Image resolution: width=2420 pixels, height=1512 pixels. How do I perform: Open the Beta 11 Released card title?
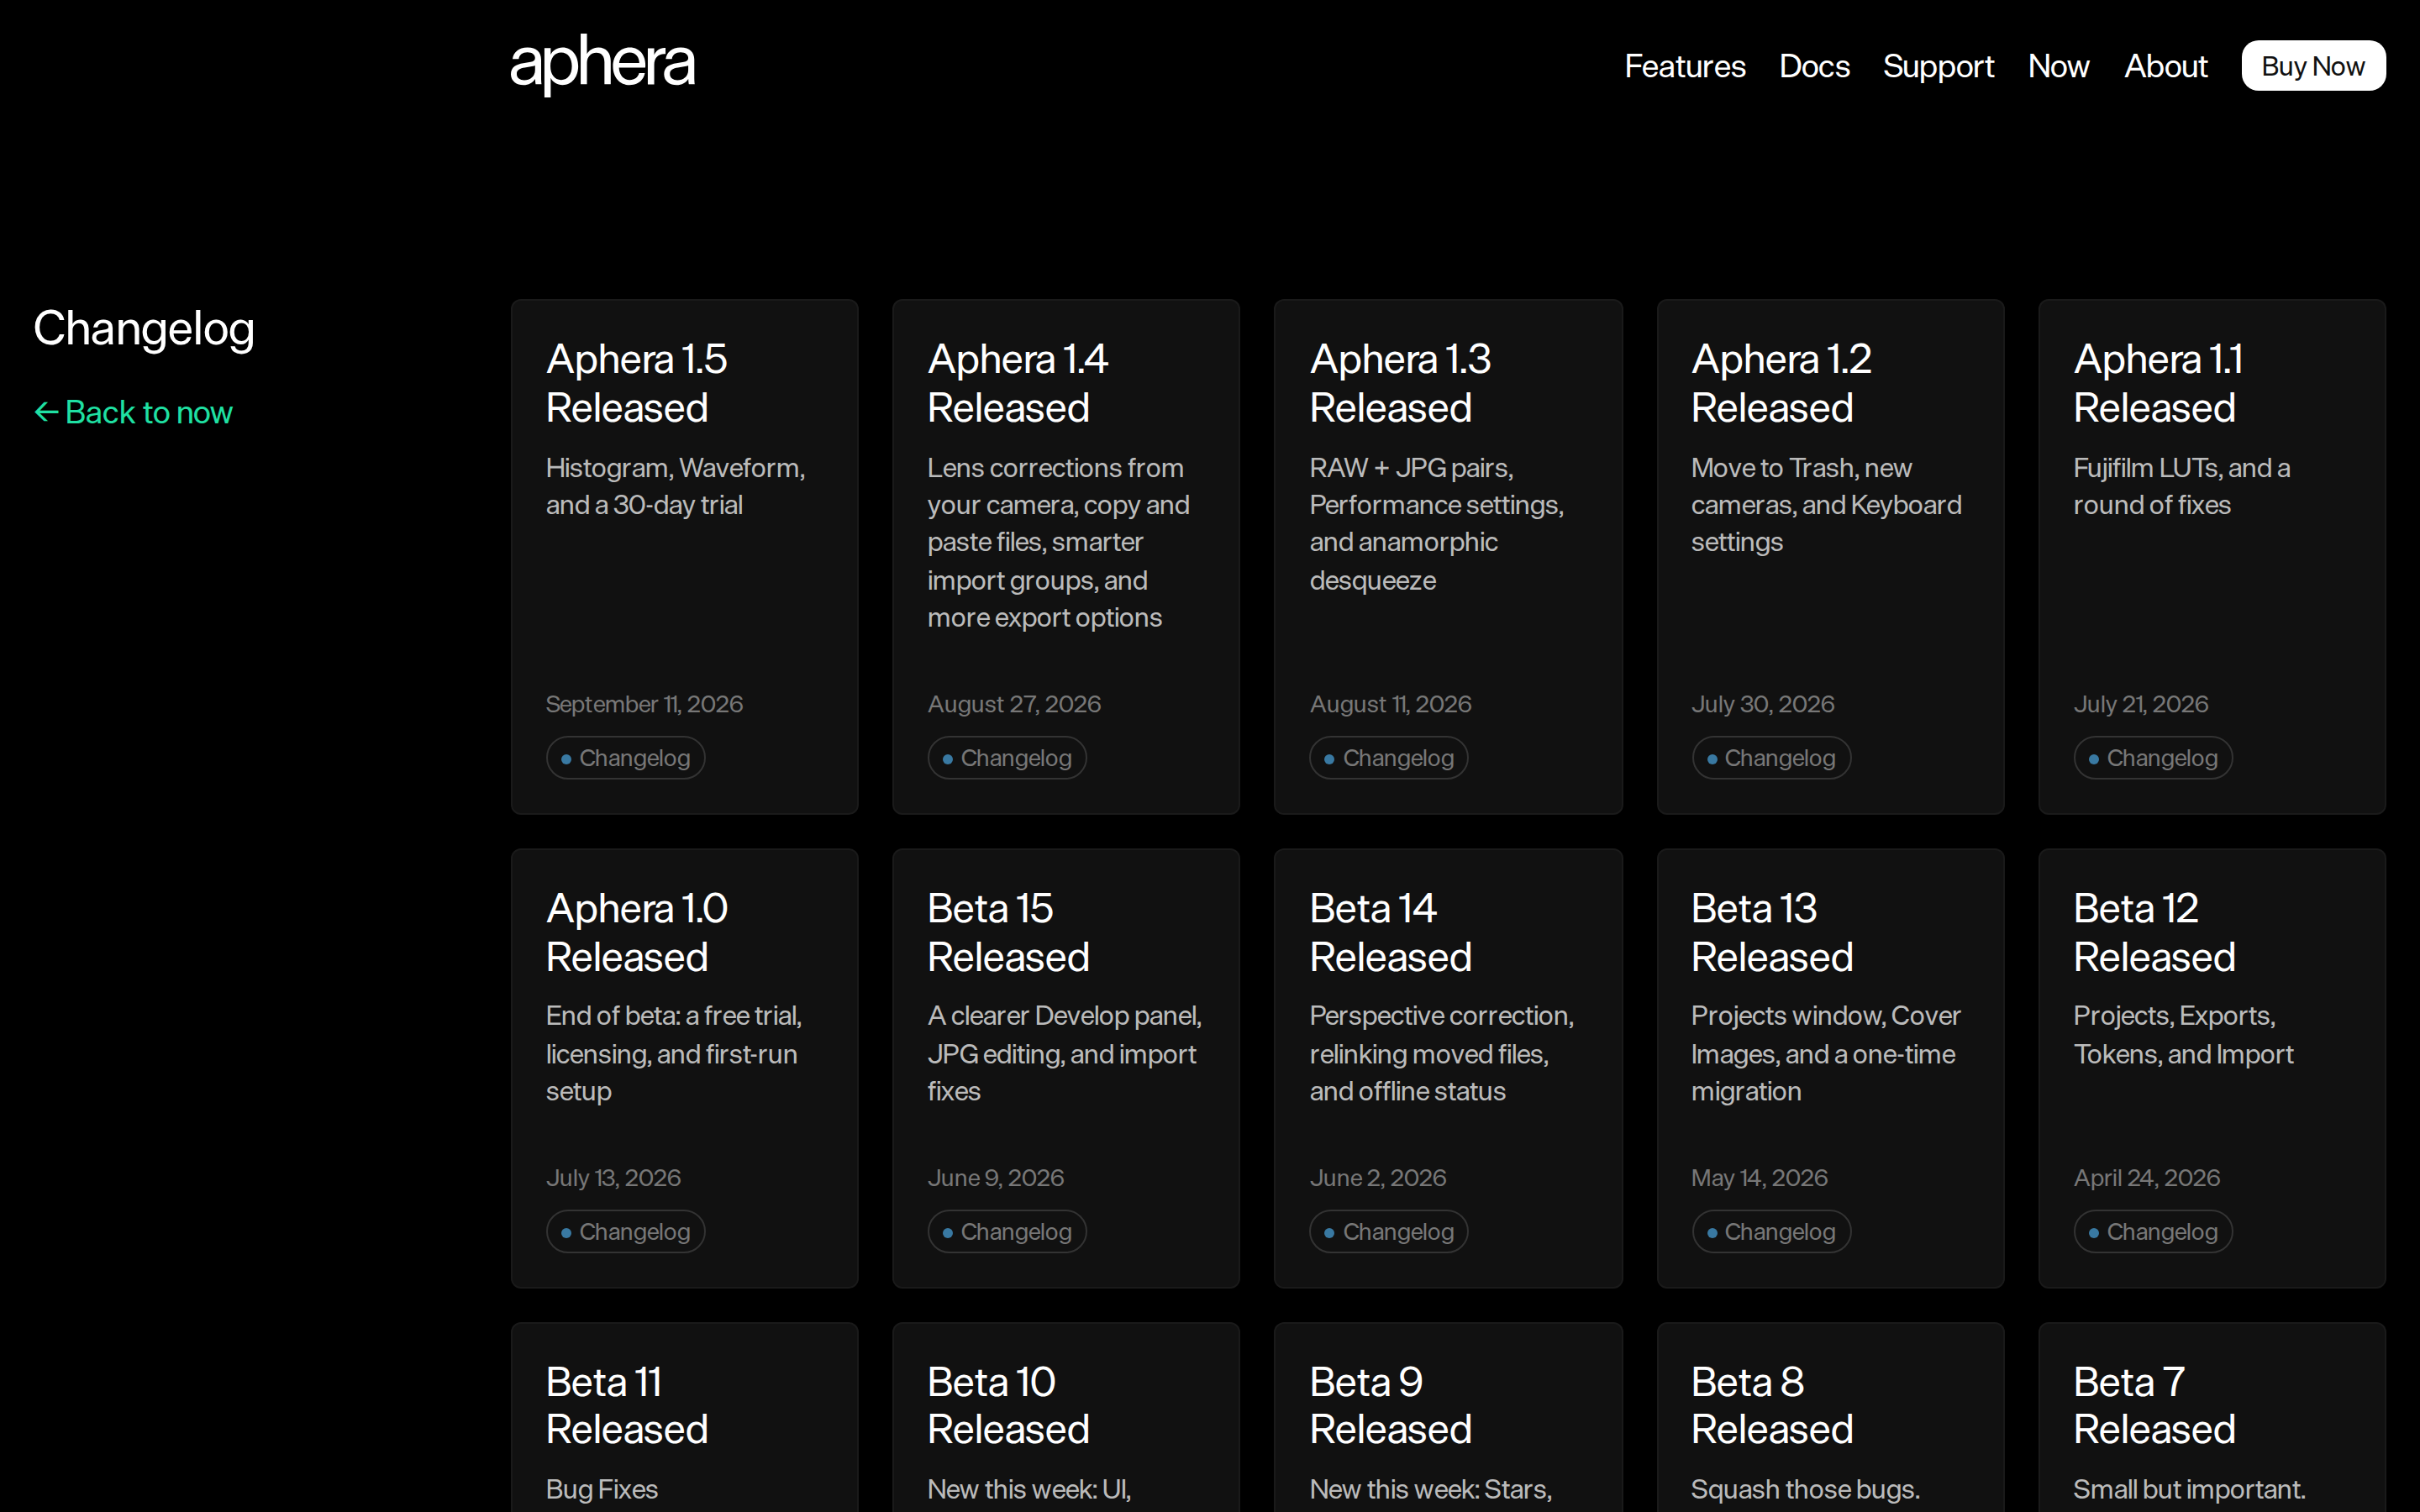(x=627, y=1405)
